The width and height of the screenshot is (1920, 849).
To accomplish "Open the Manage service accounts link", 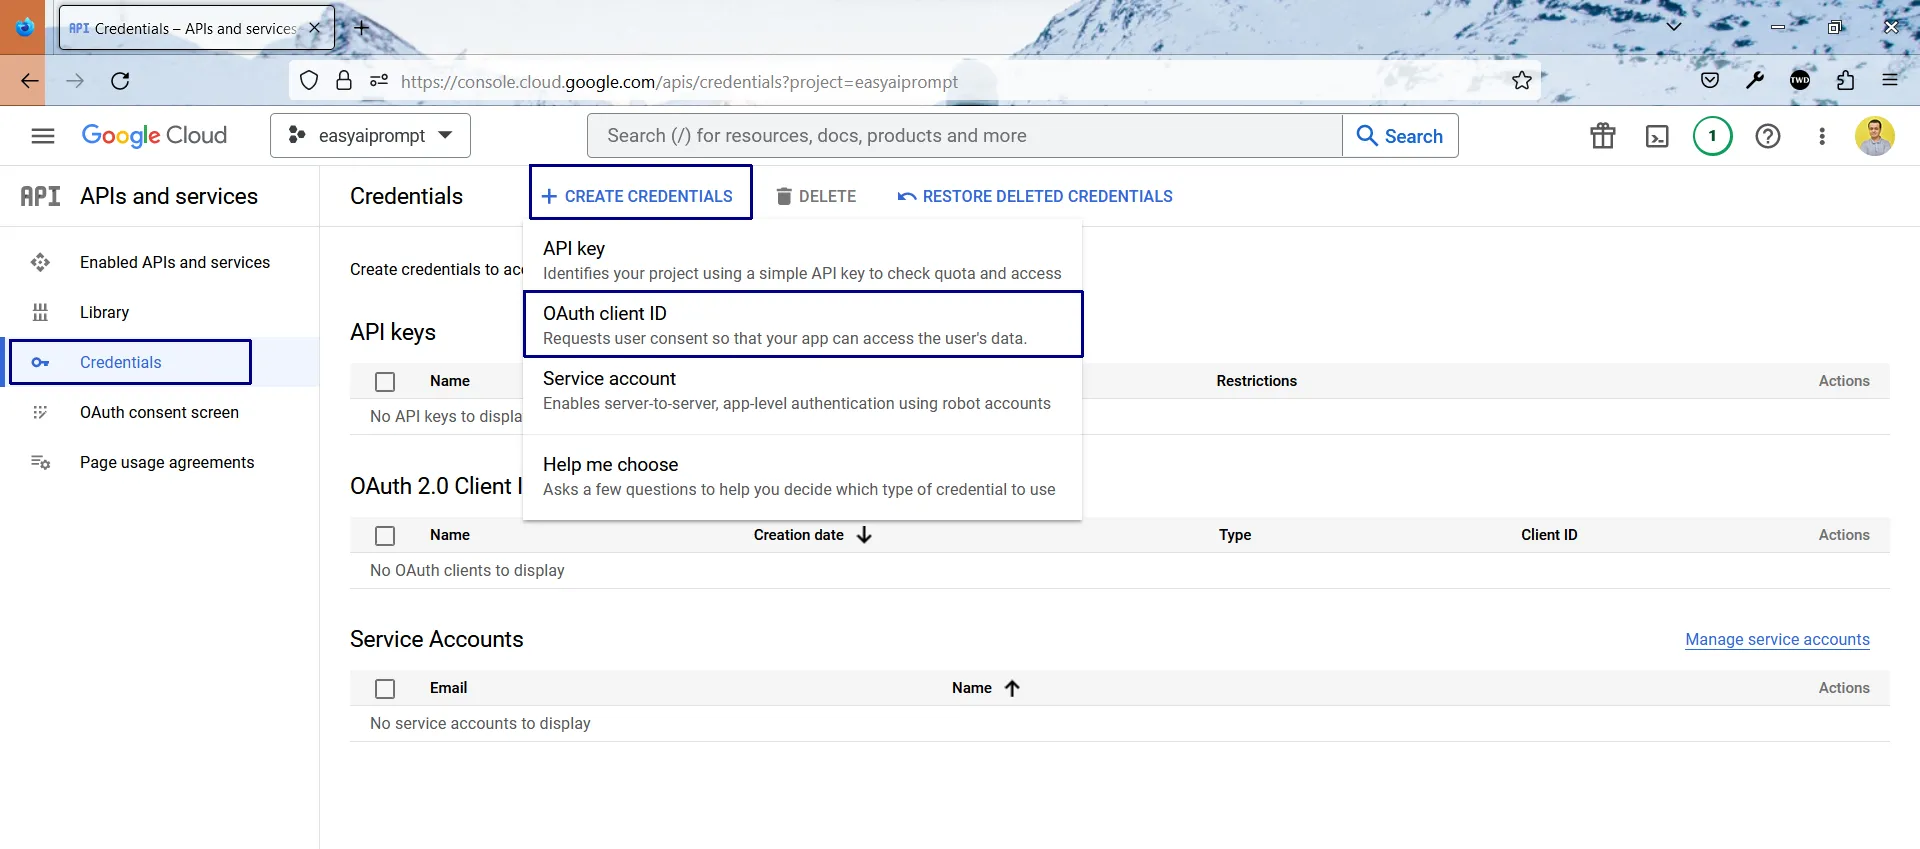I will (x=1777, y=639).
